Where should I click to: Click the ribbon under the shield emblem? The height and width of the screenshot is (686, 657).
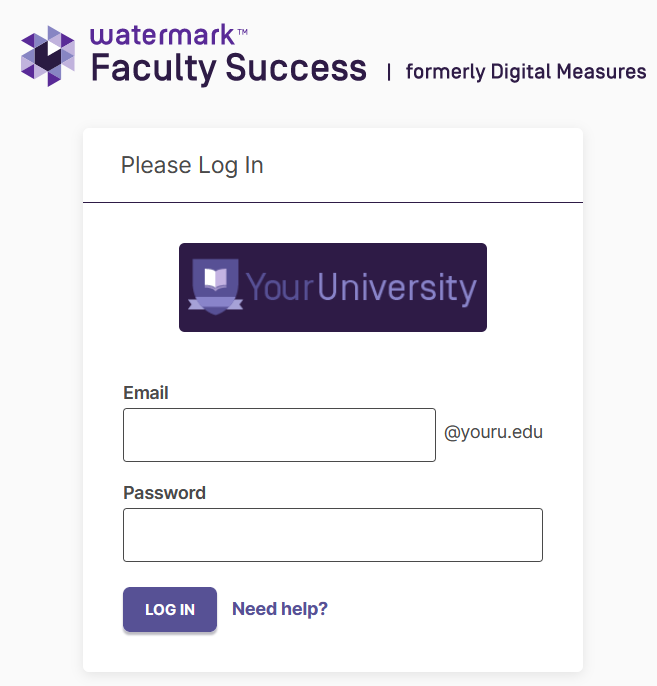[x=215, y=304]
